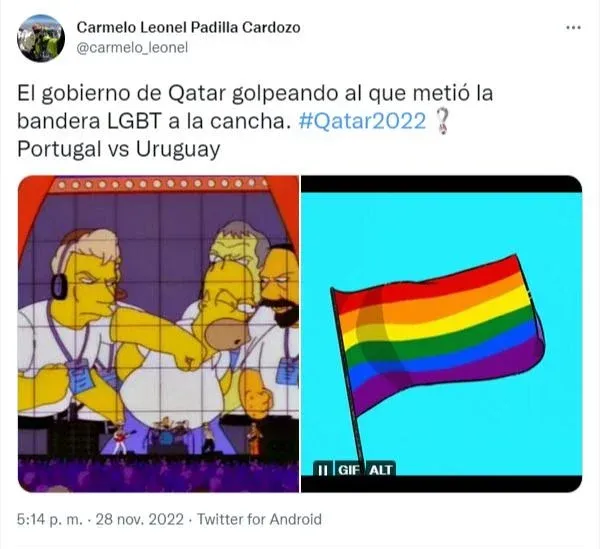The height and width of the screenshot is (549, 606).
Task: Click the Portugal vs Uruguay text line
Action: (x=119, y=149)
